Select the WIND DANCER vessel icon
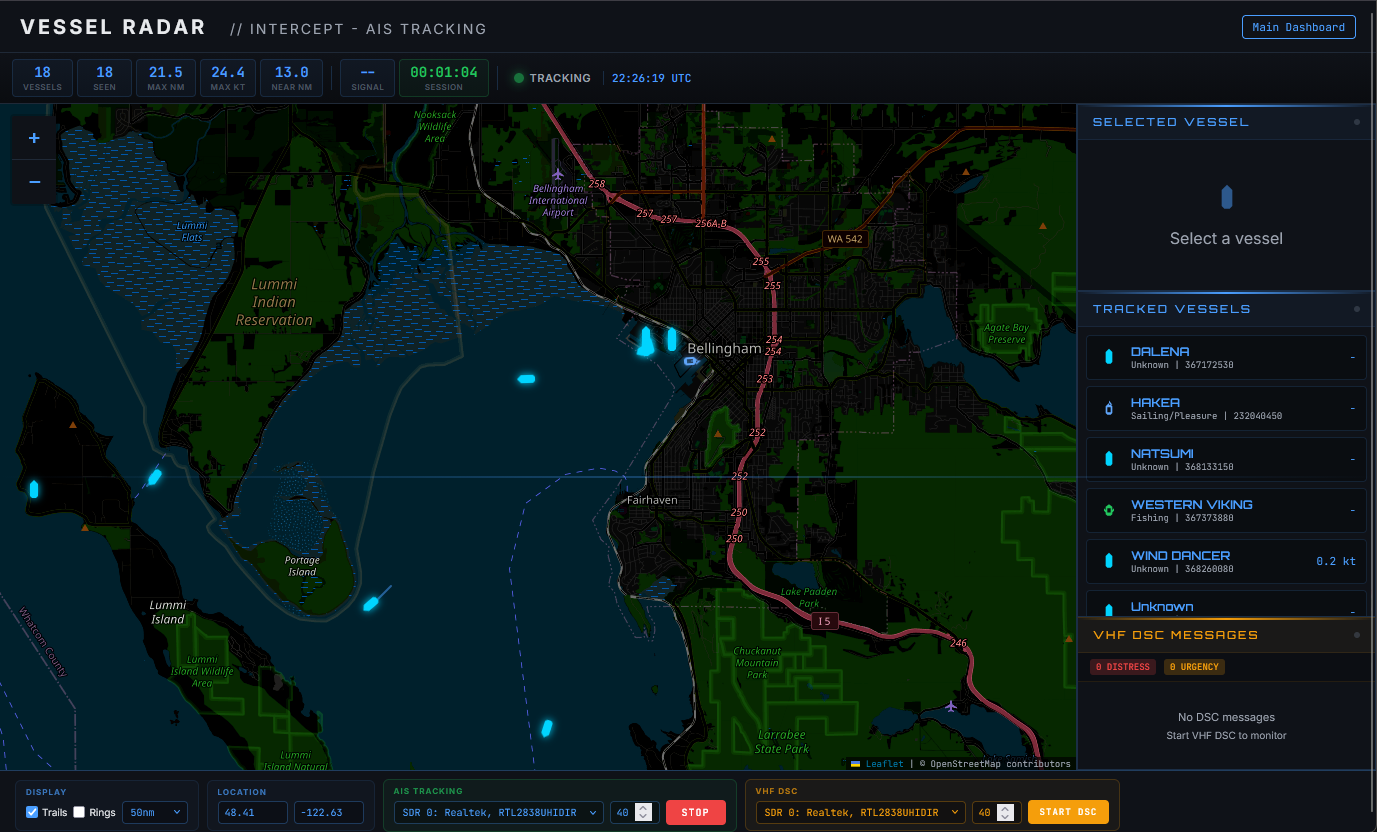1377x832 pixels. click(x=1110, y=561)
